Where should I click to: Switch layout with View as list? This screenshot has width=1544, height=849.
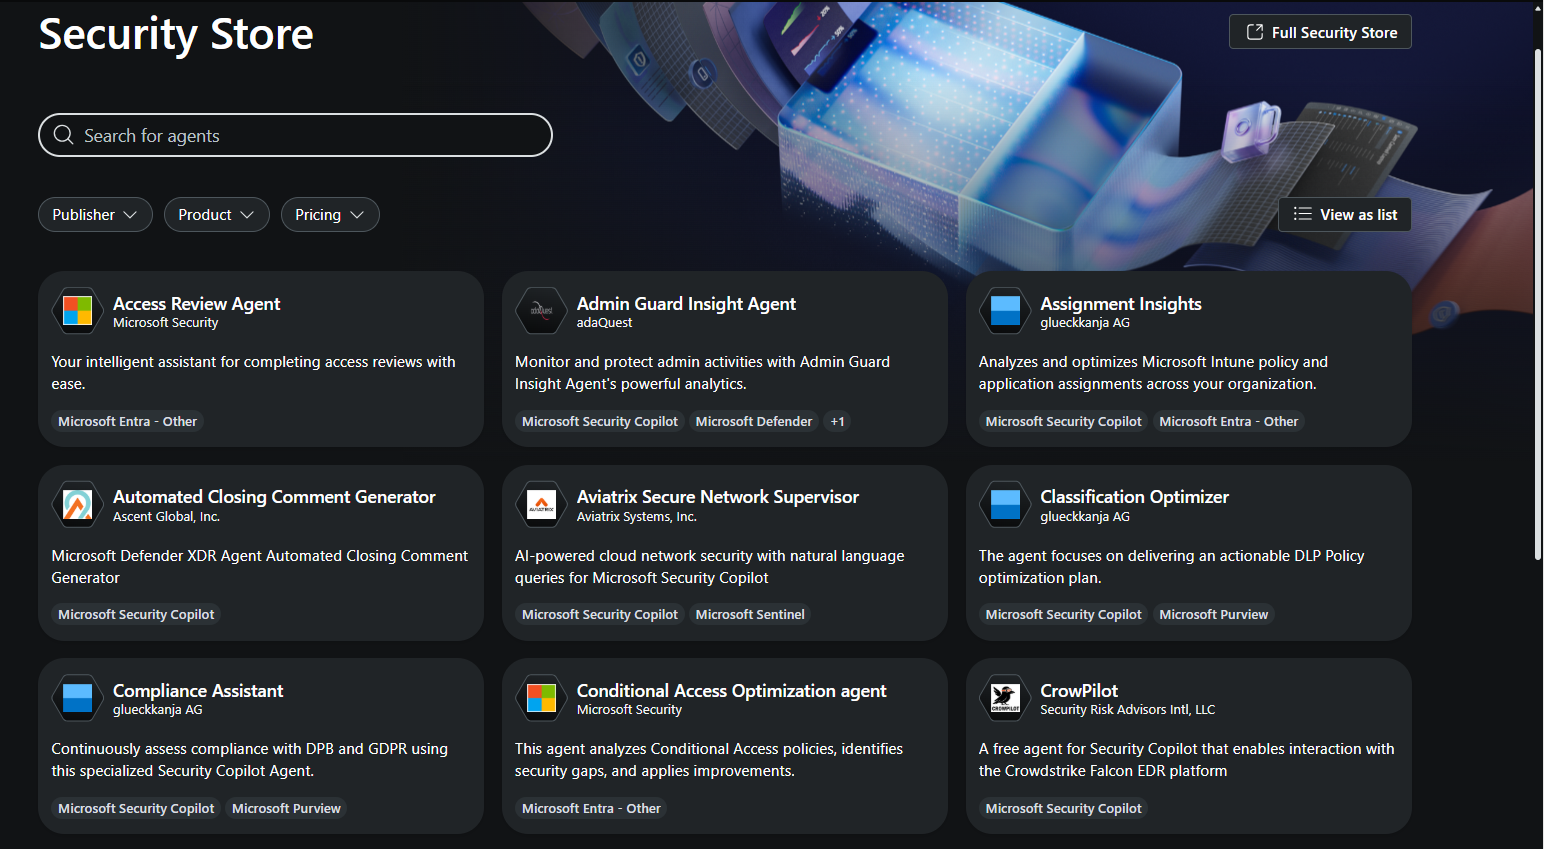coord(1344,214)
